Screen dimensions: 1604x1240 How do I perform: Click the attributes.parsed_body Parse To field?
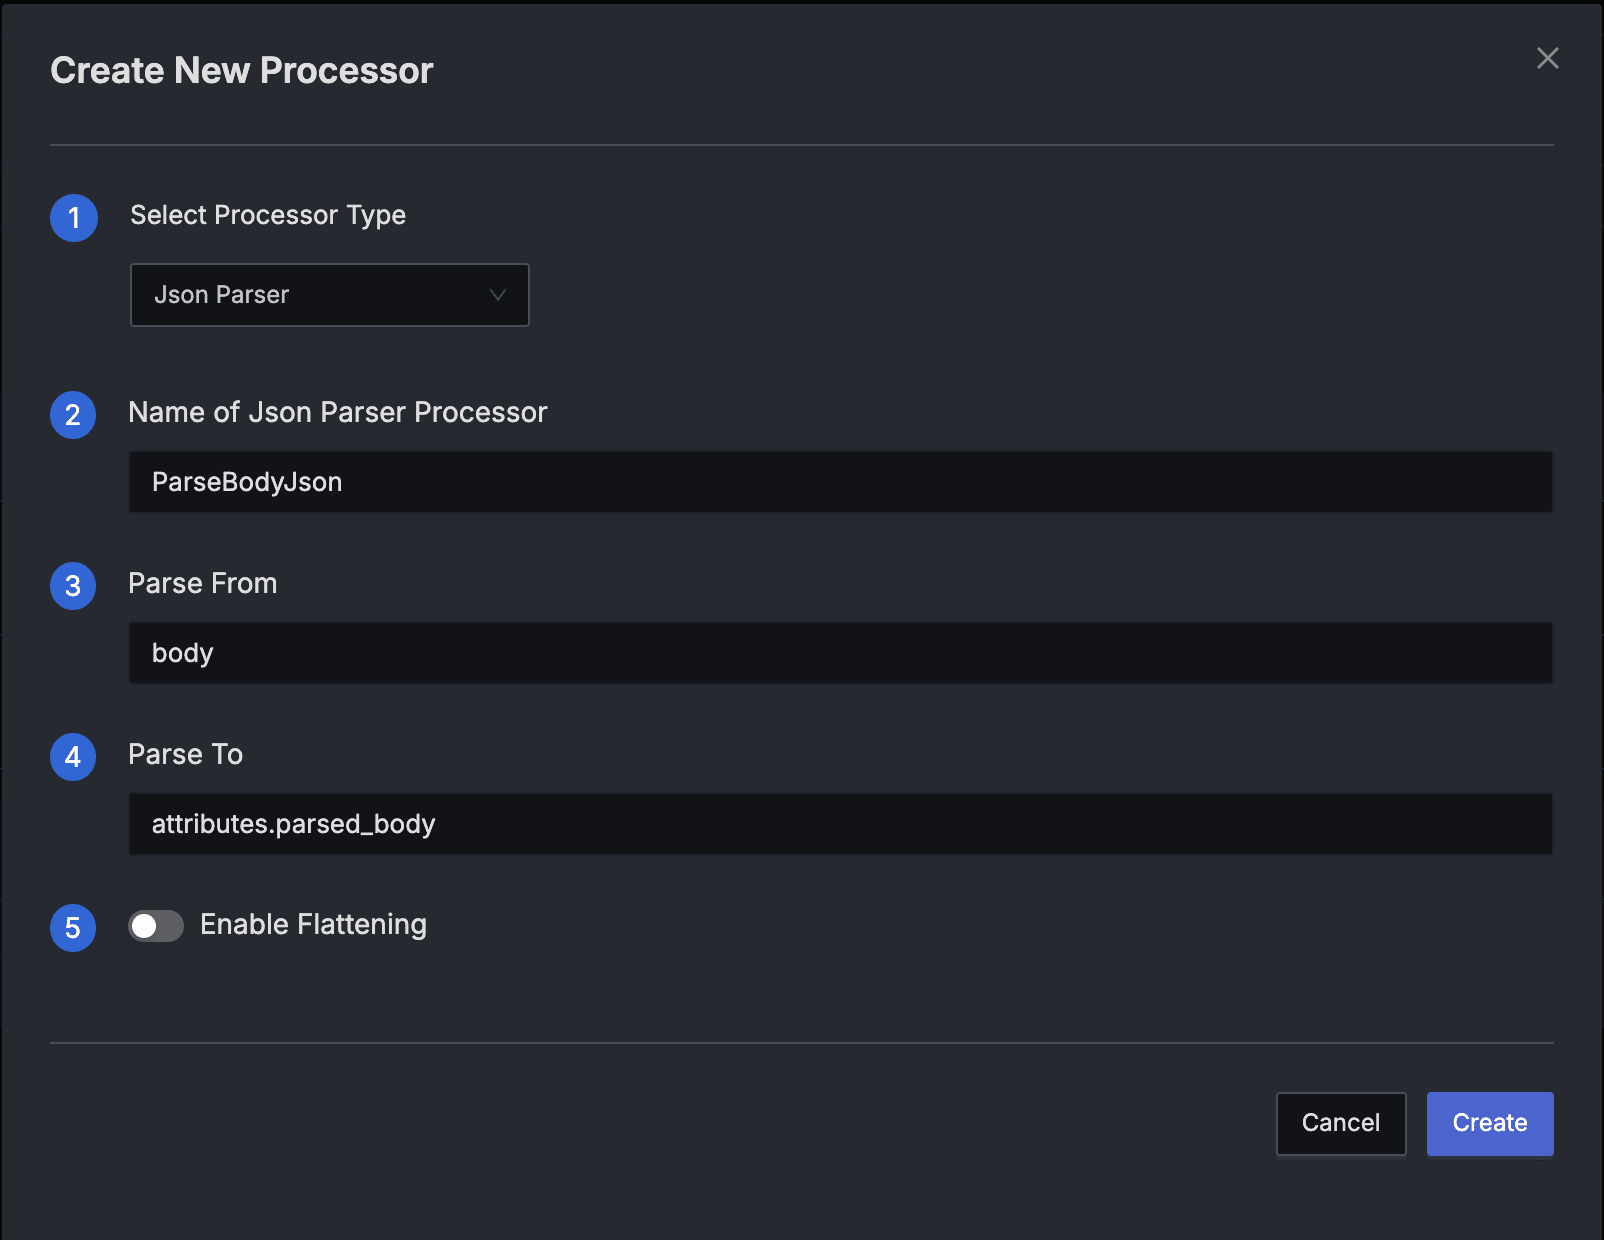pyautogui.click(x=840, y=824)
